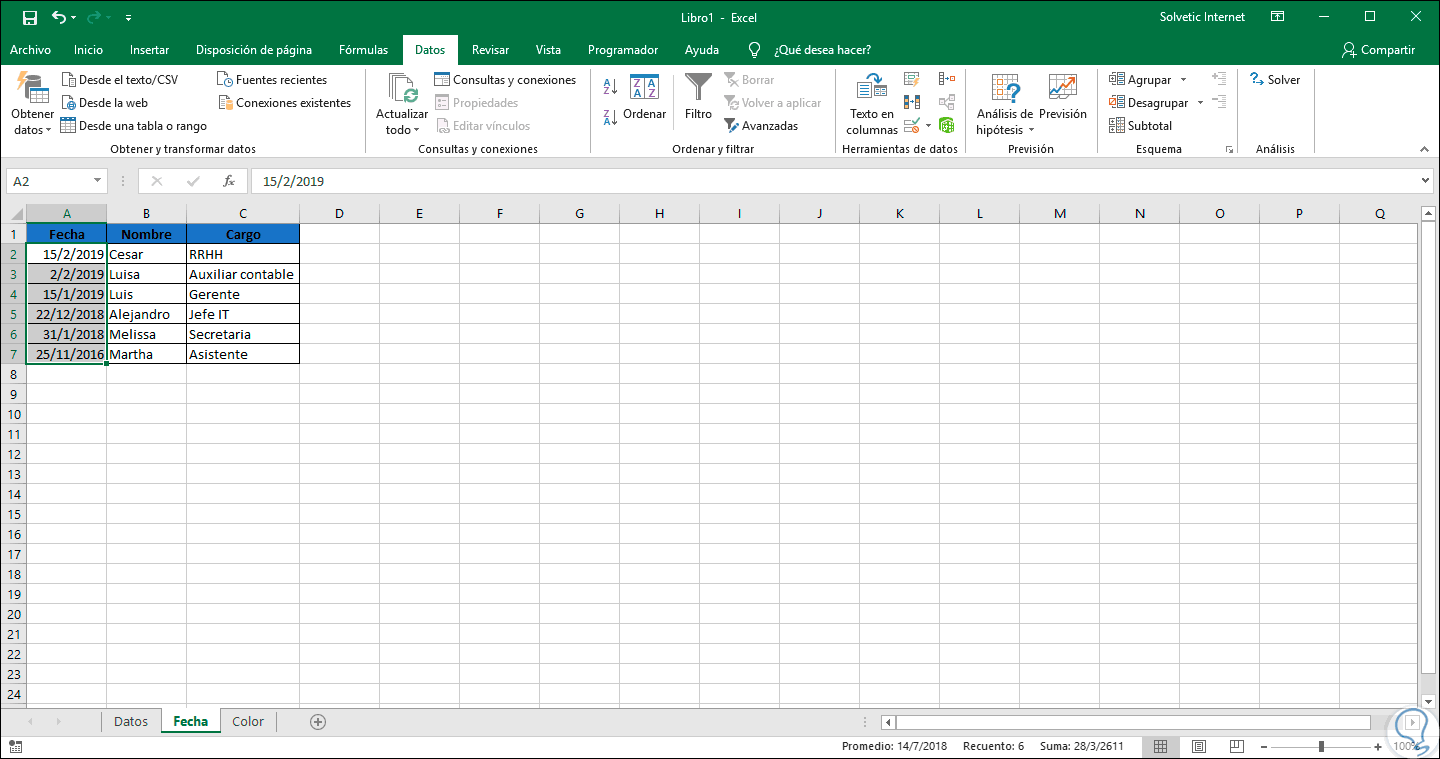
Task: Open the Solver analysis tool
Action: click(x=1275, y=80)
